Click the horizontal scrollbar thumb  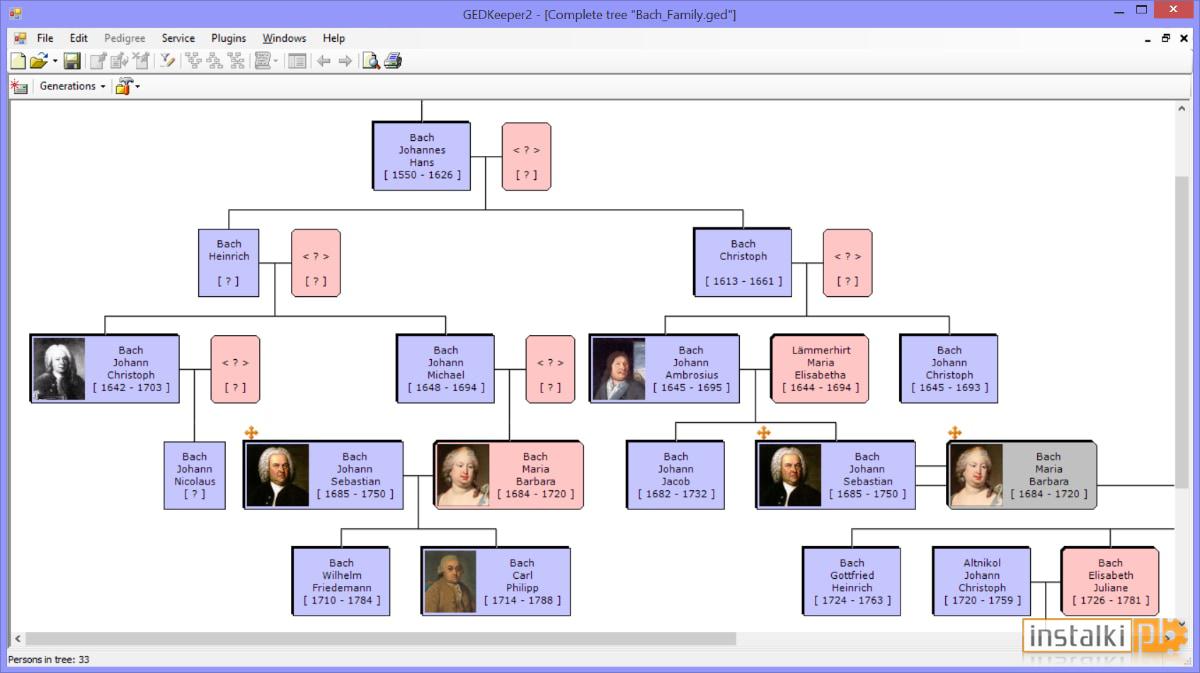[x=381, y=638]
